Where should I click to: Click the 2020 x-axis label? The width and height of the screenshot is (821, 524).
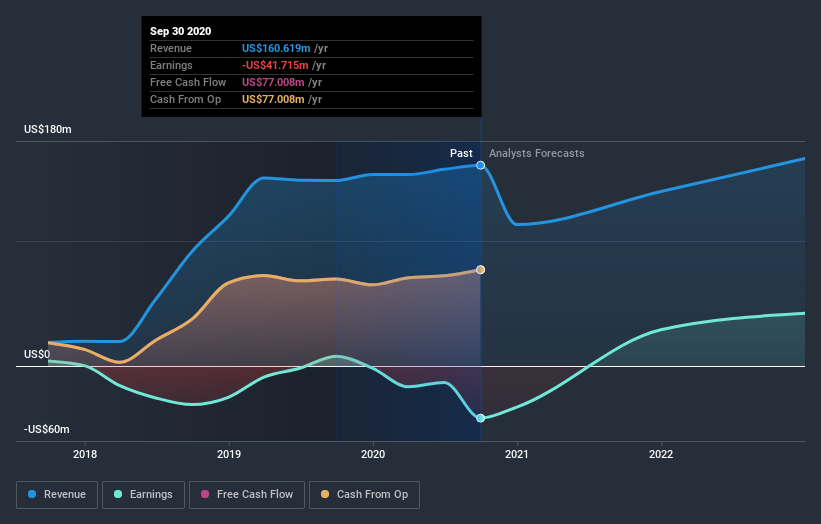373,454
